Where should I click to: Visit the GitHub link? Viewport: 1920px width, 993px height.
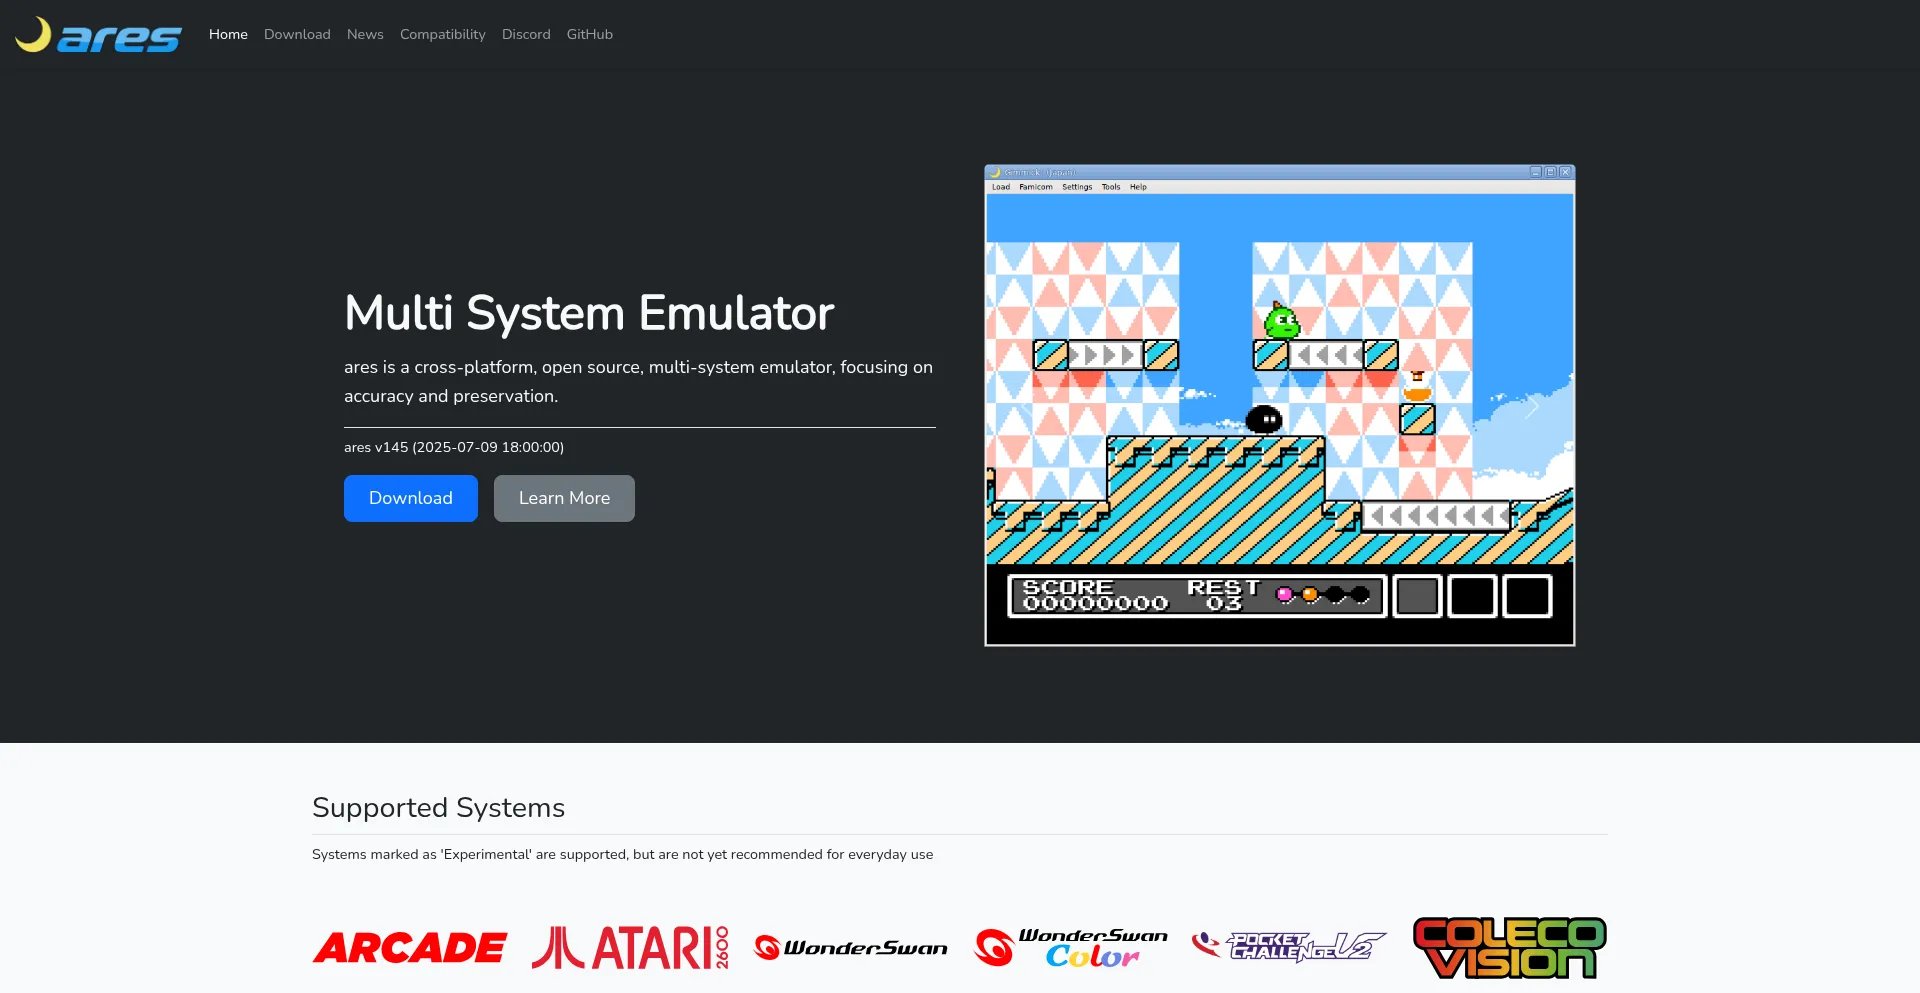pyautogui.click(x=590, y=34)
